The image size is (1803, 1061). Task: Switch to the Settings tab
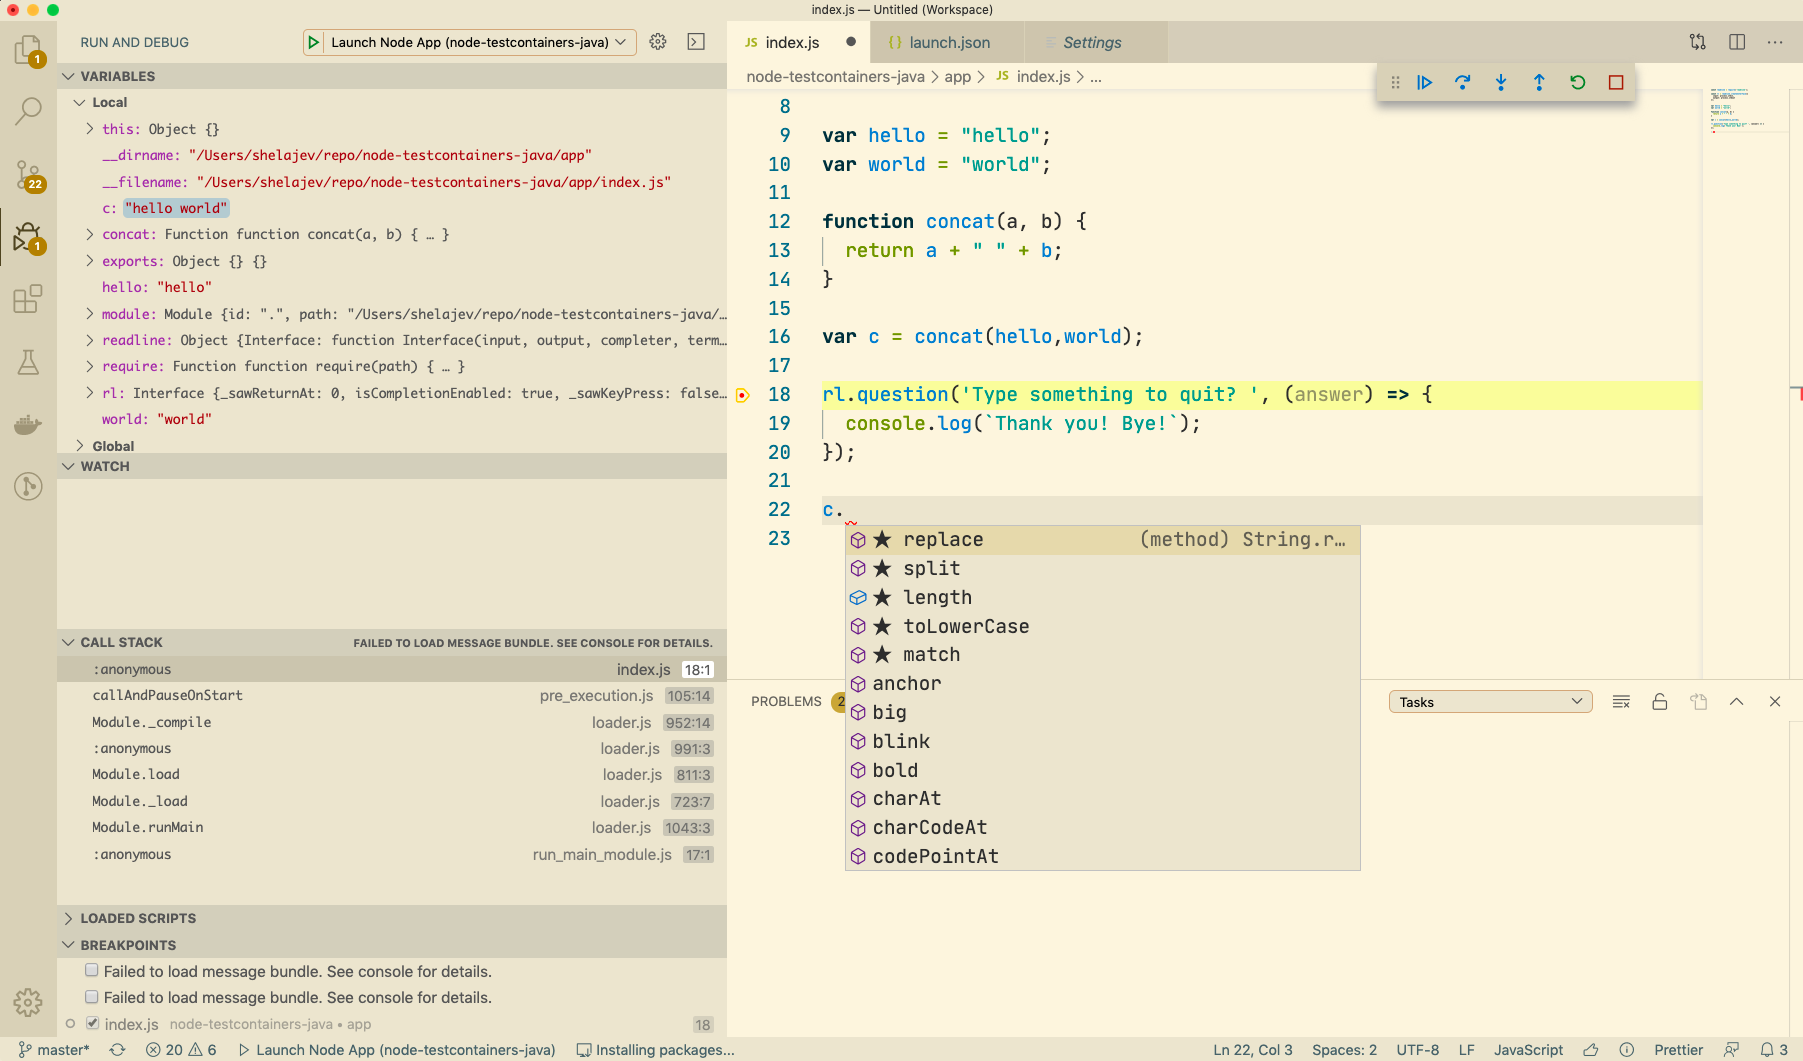click(1091, 43)
